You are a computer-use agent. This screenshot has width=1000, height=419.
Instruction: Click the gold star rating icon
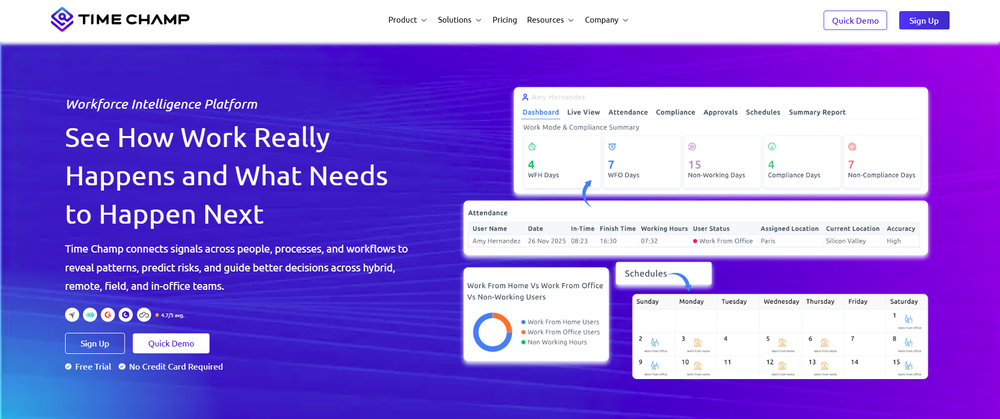point(157,315)
